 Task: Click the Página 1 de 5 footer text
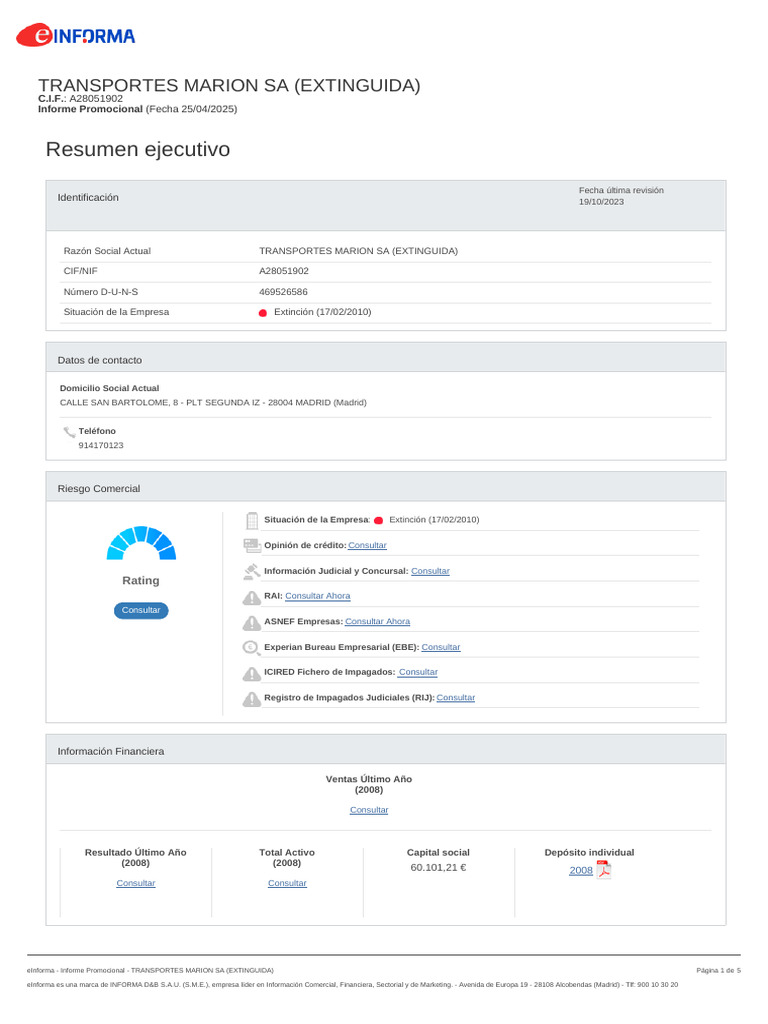(718, 970)
